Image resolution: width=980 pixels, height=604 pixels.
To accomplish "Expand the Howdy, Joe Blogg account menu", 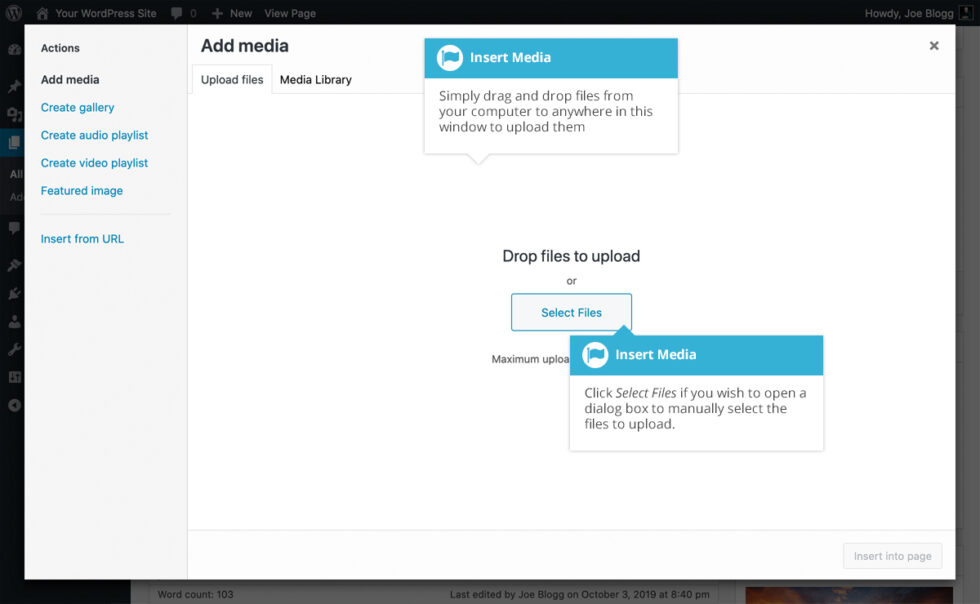I will 912,13.
